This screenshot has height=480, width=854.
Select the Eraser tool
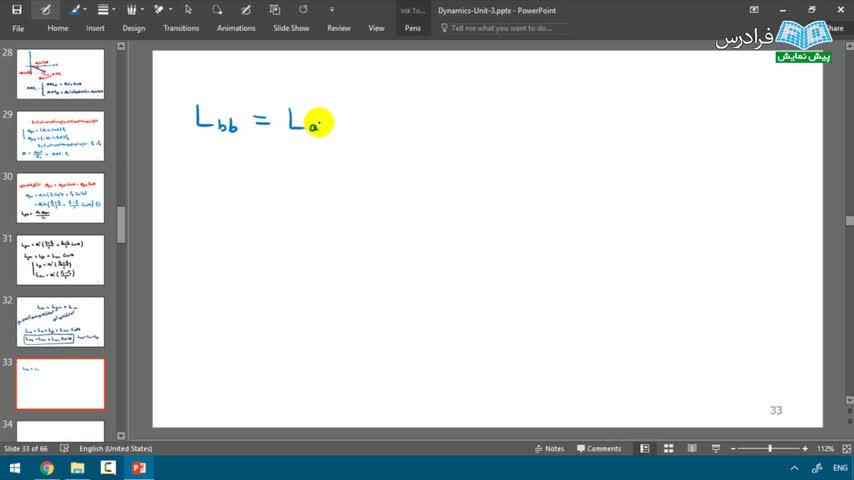click(x=160, y=10)
